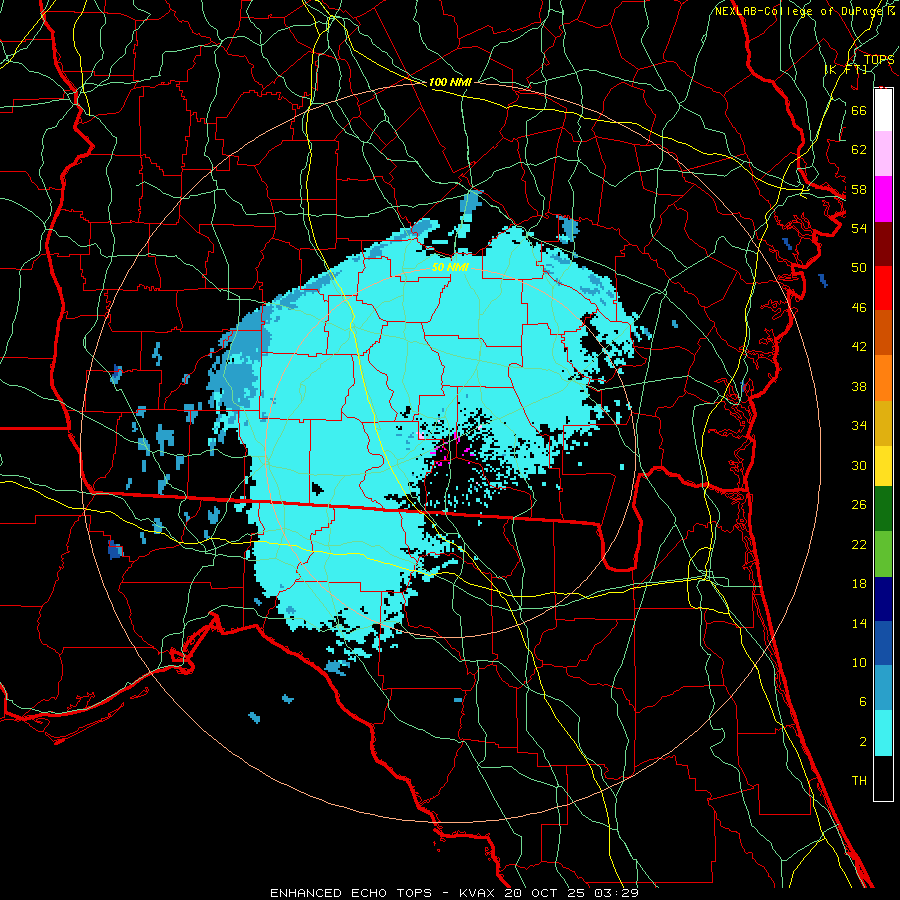
Task: Click the TH legend label
Action: pyautogui.click(x=859, y=781)
